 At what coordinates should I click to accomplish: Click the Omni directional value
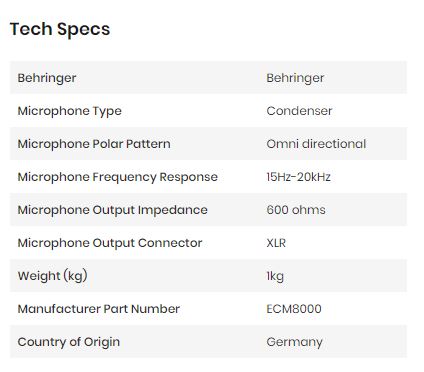316,144
